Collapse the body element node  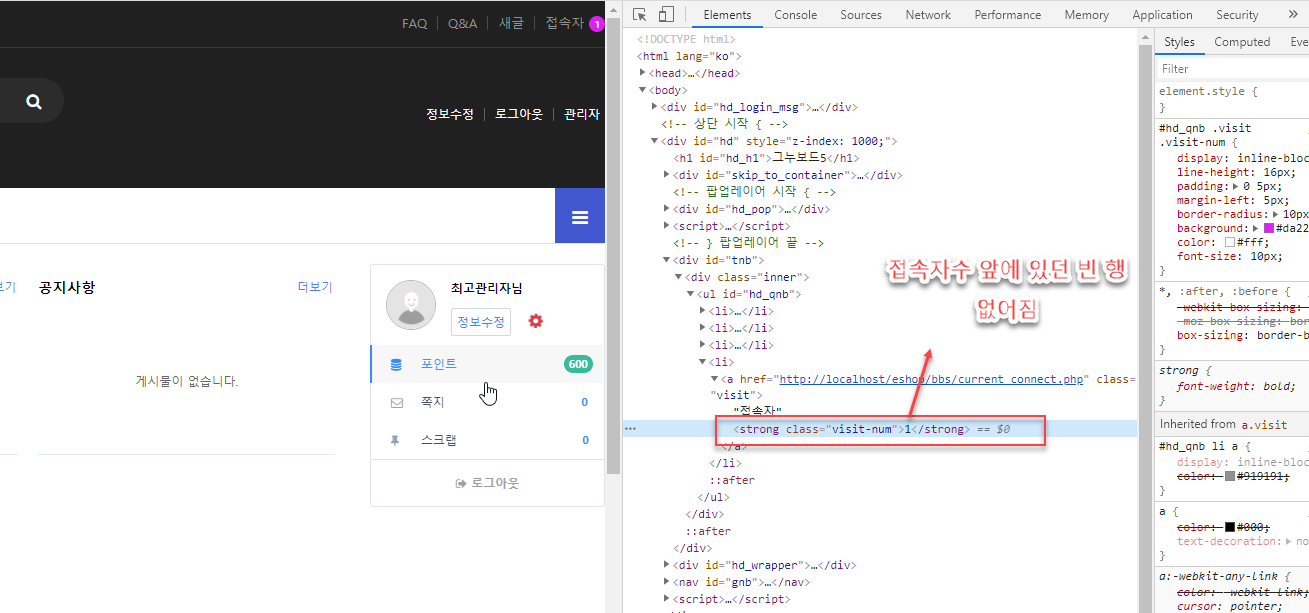(644, 90)
